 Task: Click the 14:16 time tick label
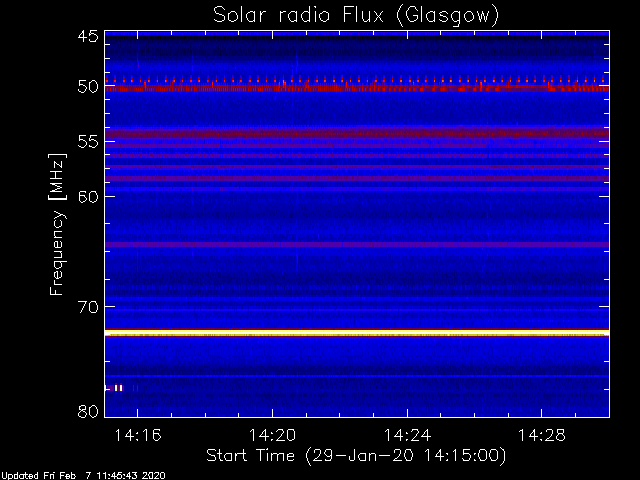(x=138, y=435)
